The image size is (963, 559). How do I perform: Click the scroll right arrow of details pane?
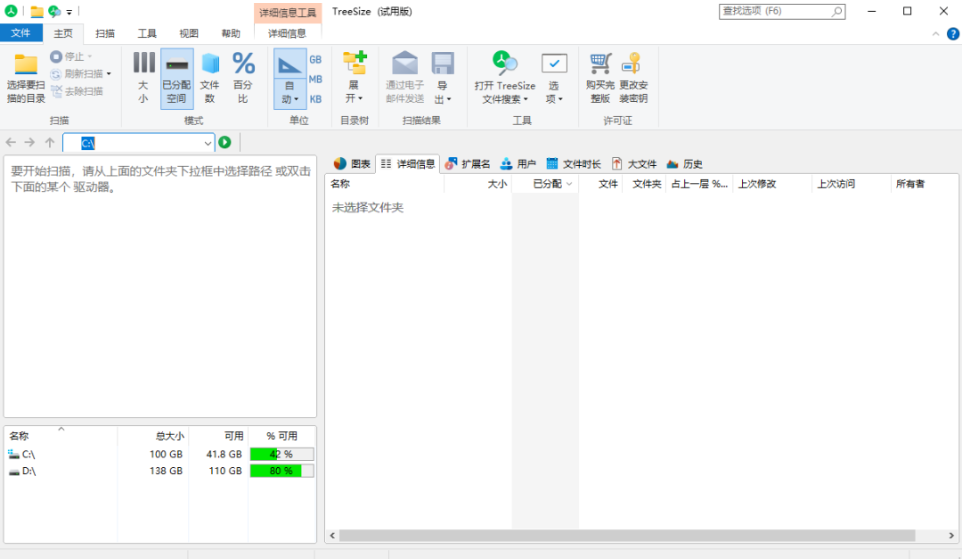[951, 536]
